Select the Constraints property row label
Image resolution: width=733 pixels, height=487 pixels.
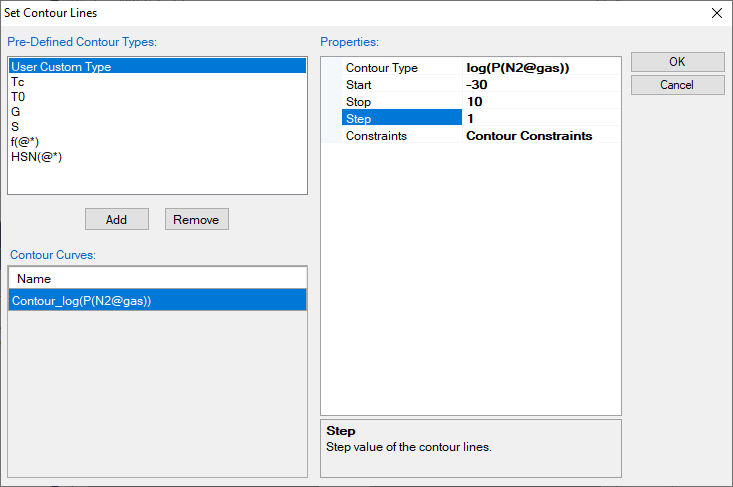[376, 136]
